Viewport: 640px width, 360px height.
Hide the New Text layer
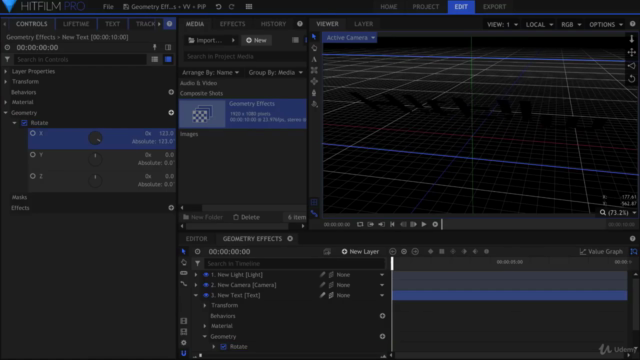click(x=206, y=295)
